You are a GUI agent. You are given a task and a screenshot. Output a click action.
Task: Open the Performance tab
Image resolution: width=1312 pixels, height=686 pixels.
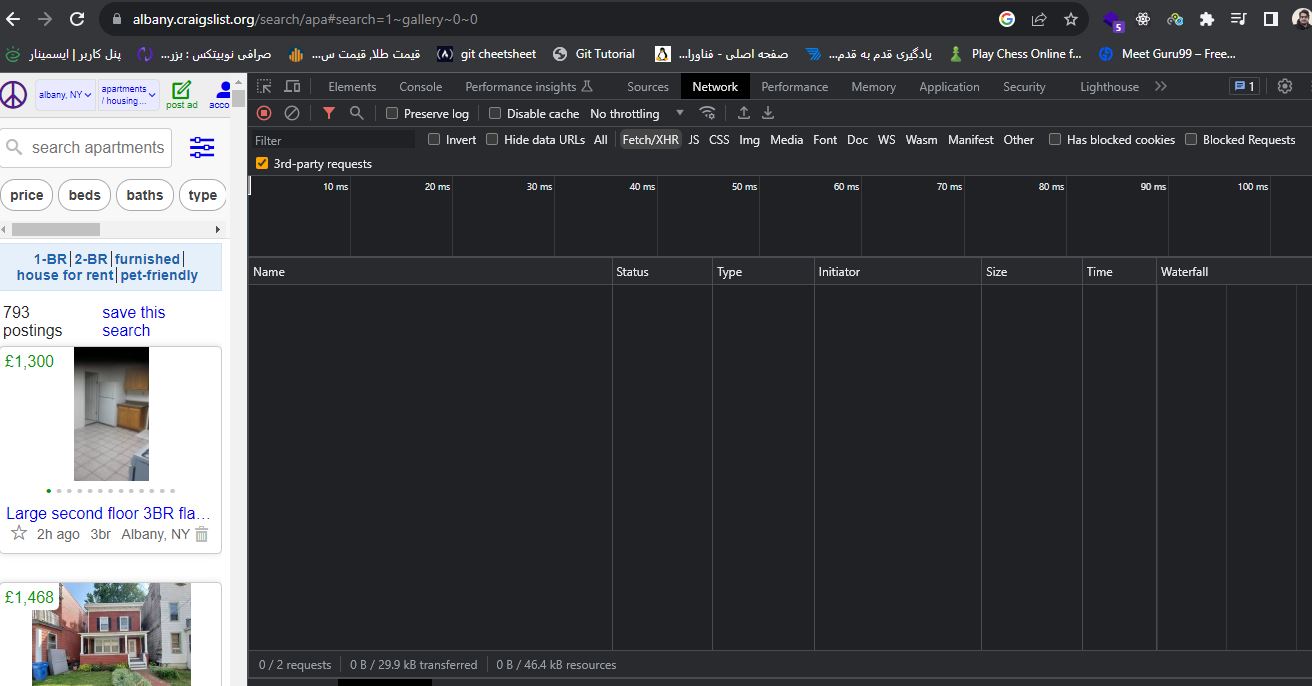tap(795, 87)
